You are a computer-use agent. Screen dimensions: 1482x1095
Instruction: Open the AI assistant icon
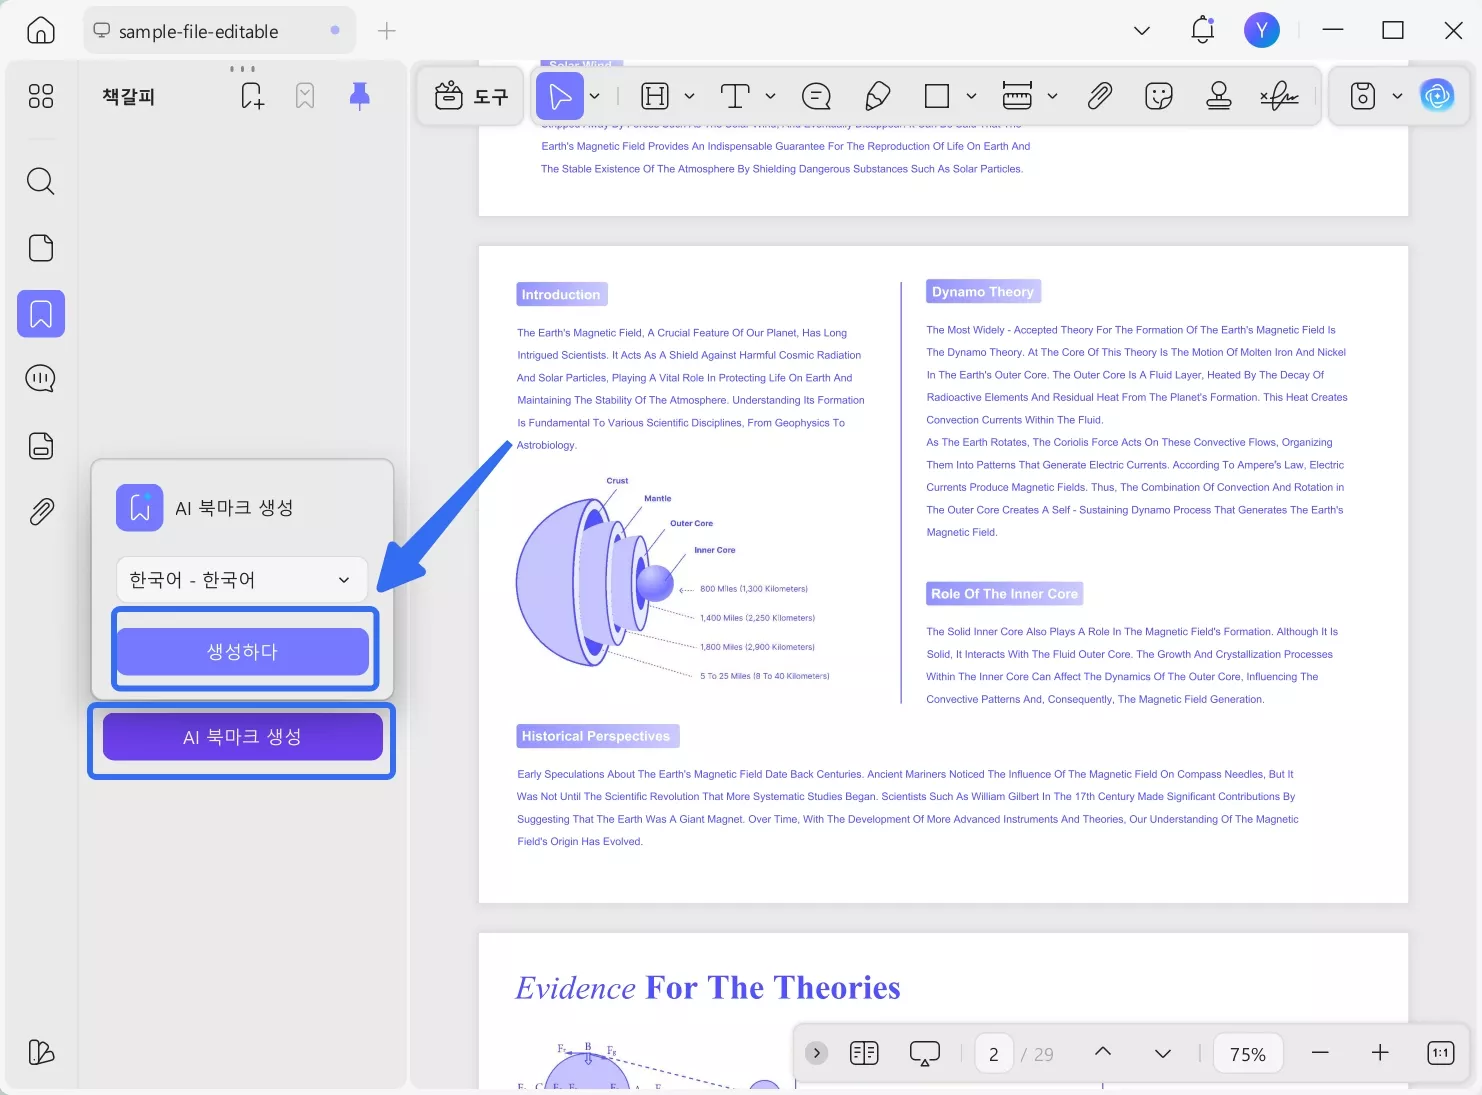pos(1438,96)
